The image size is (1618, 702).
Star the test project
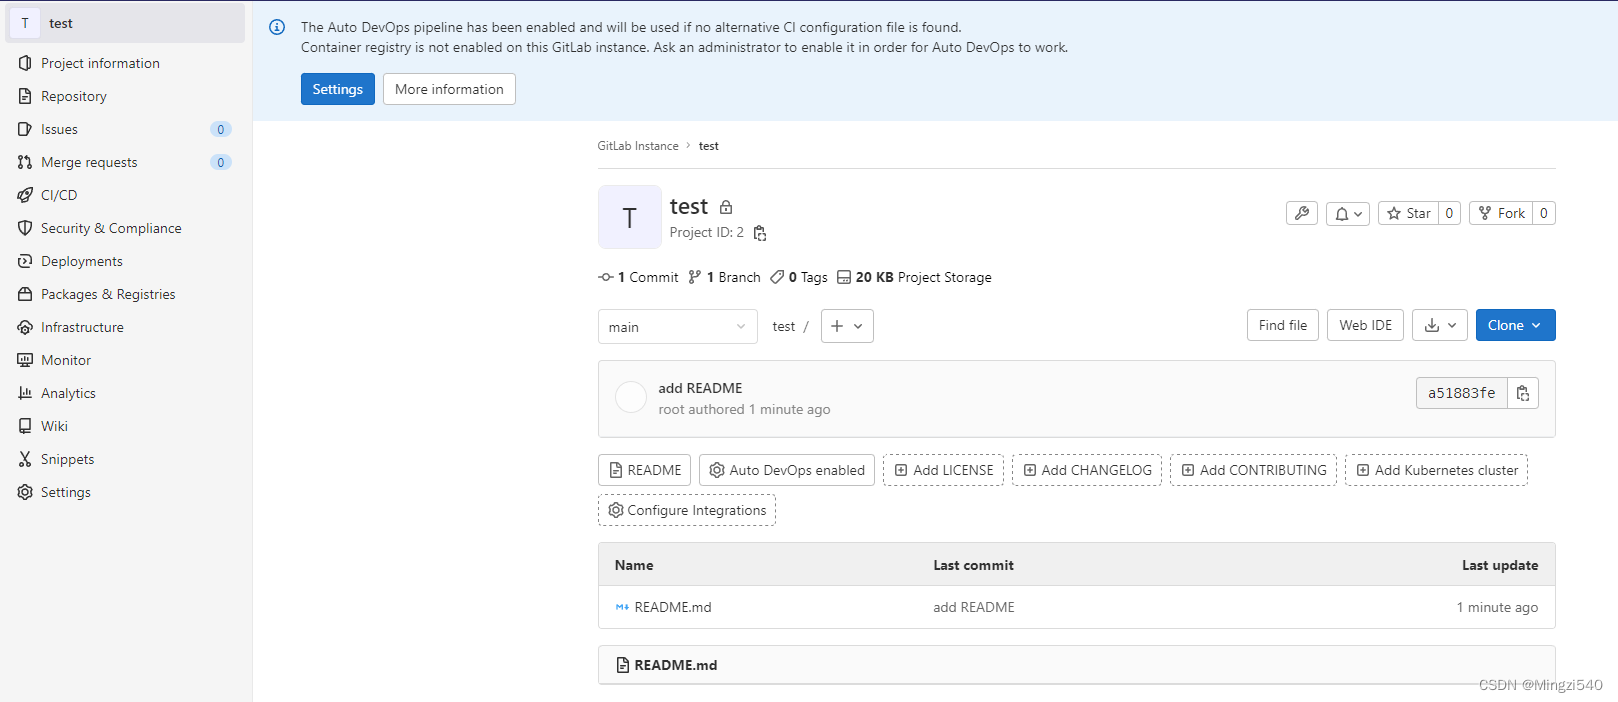[x=1410, y=213]
